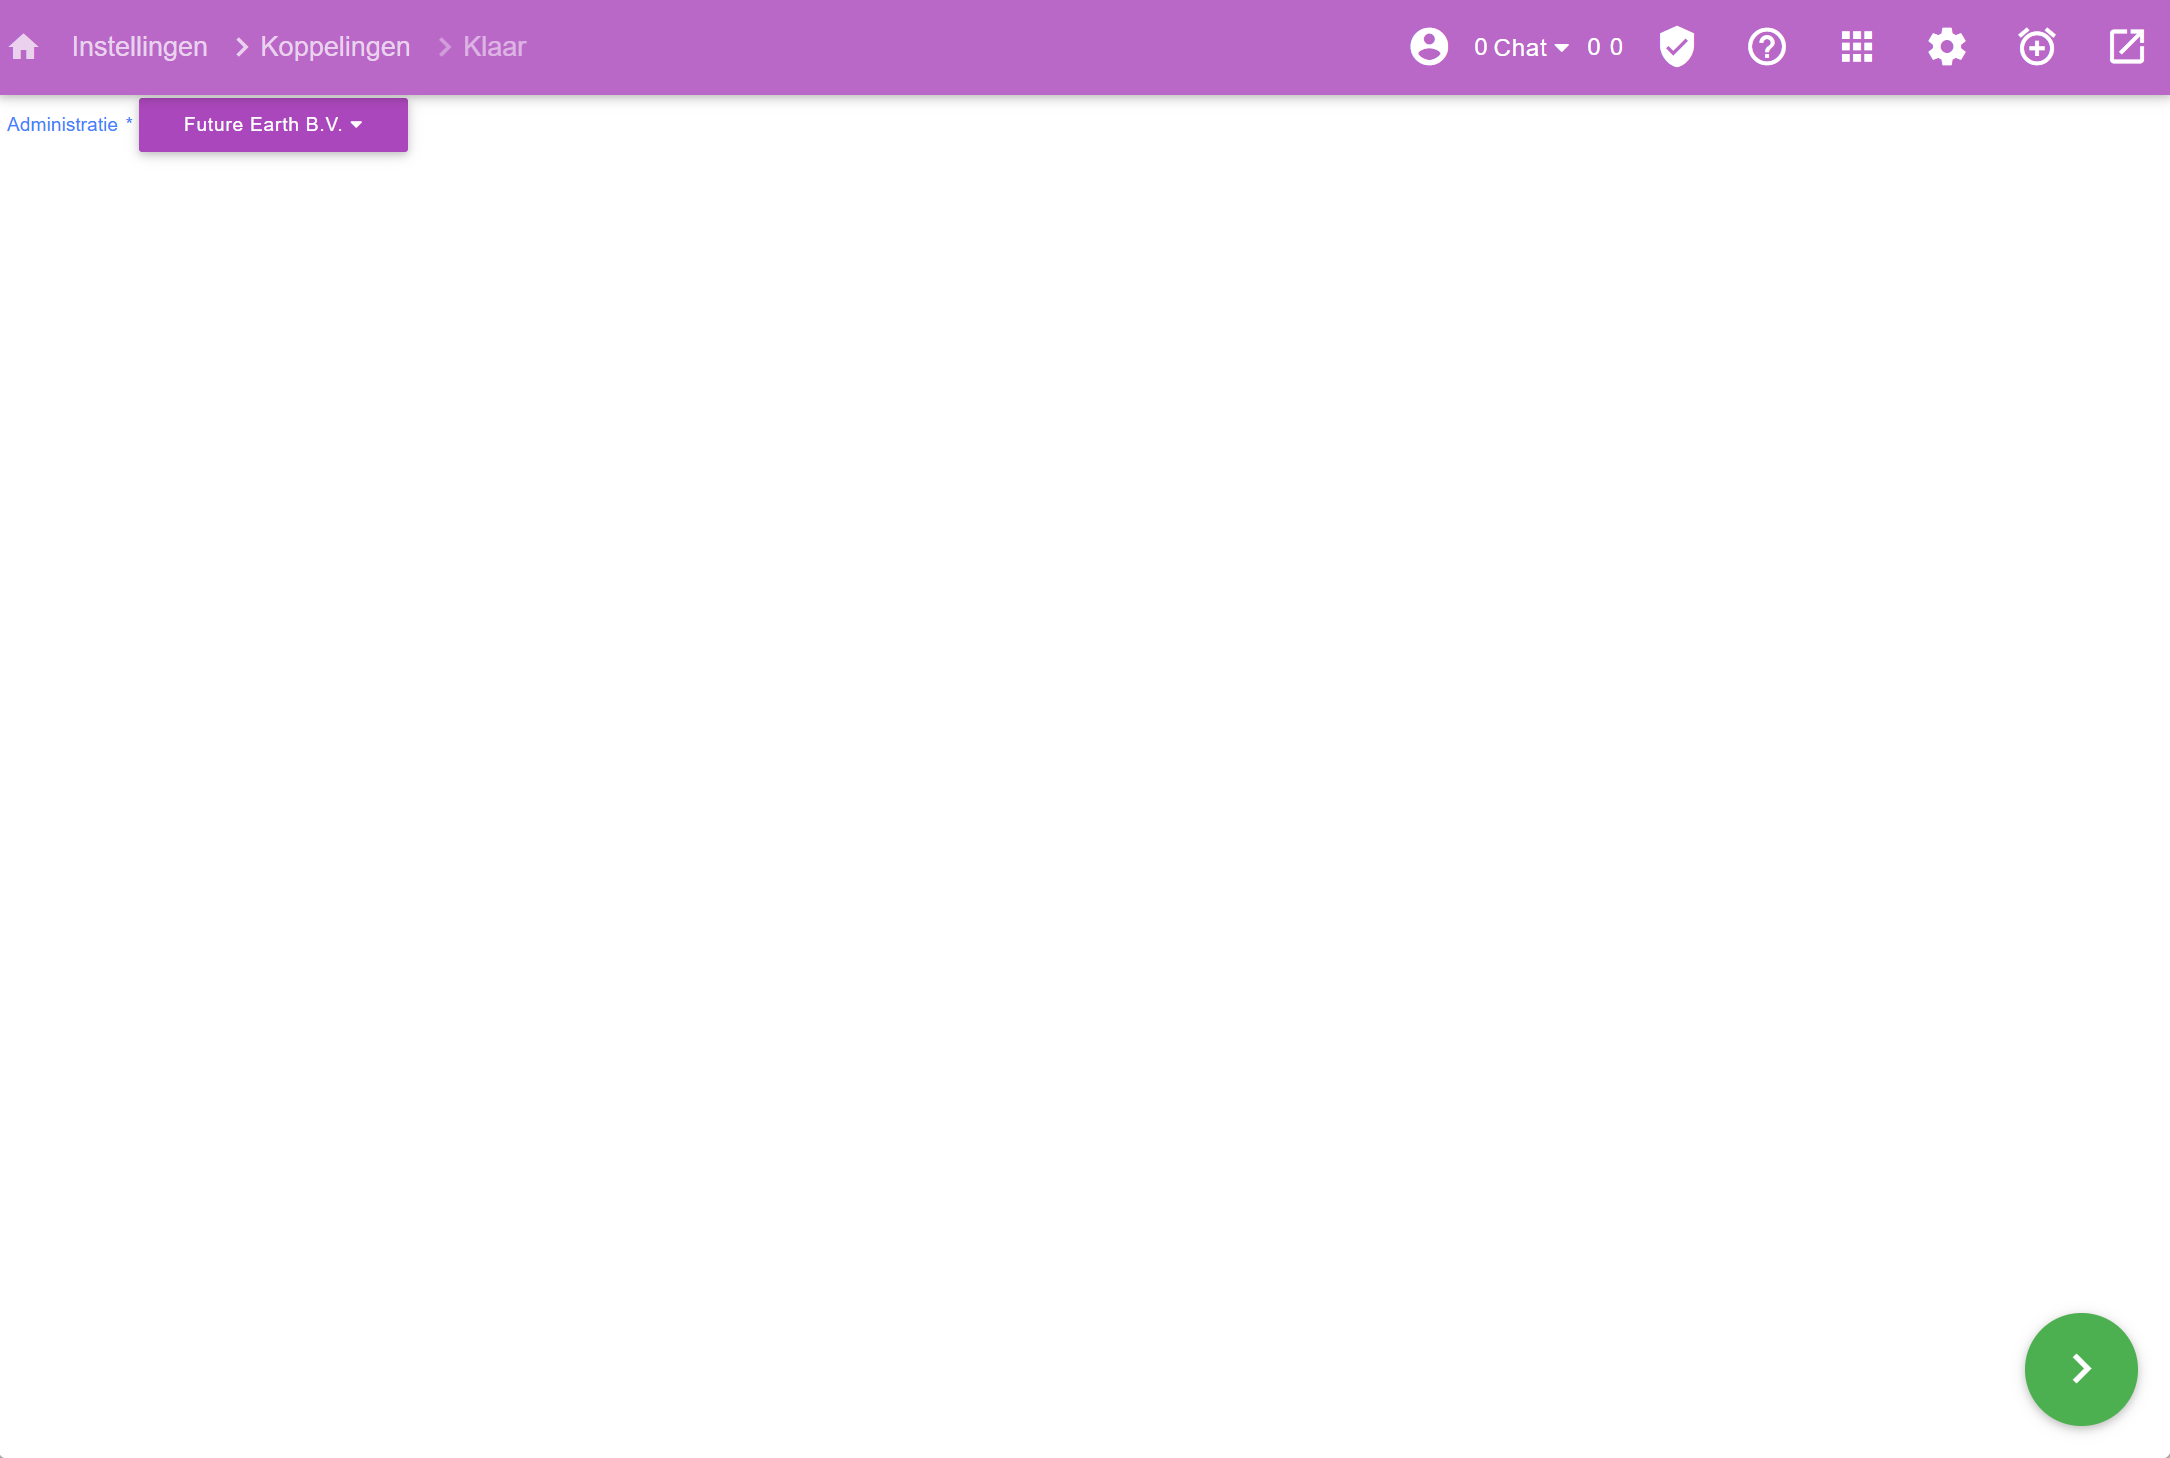Go to the home page icon
The width and height of the screenshot is (2170, 1458).
[x=24, y=47]
